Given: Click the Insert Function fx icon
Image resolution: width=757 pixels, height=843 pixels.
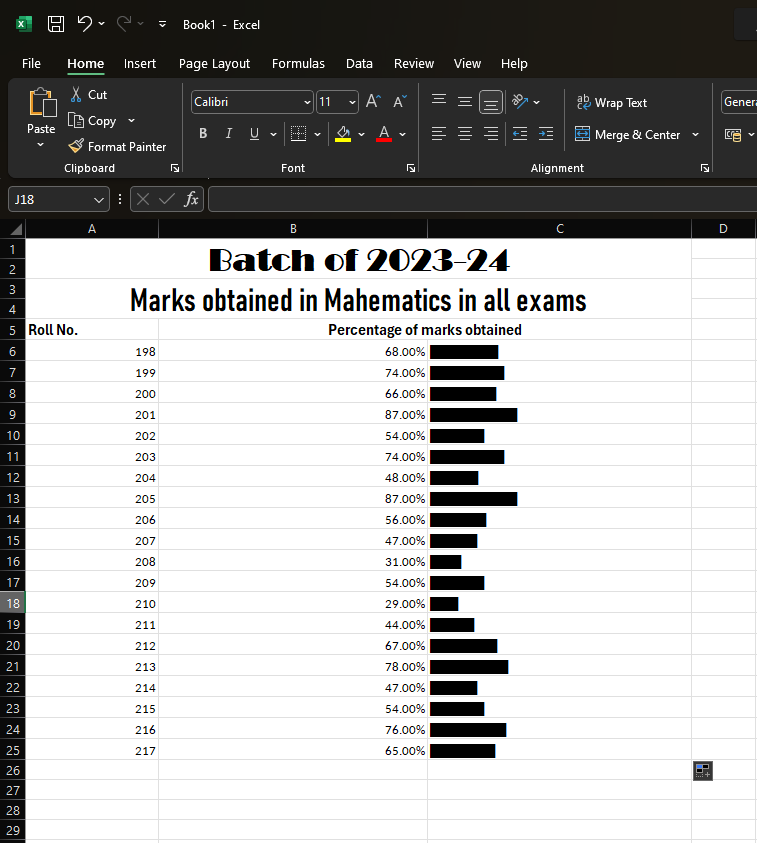Looking at the screenshot, I should 191,199.
